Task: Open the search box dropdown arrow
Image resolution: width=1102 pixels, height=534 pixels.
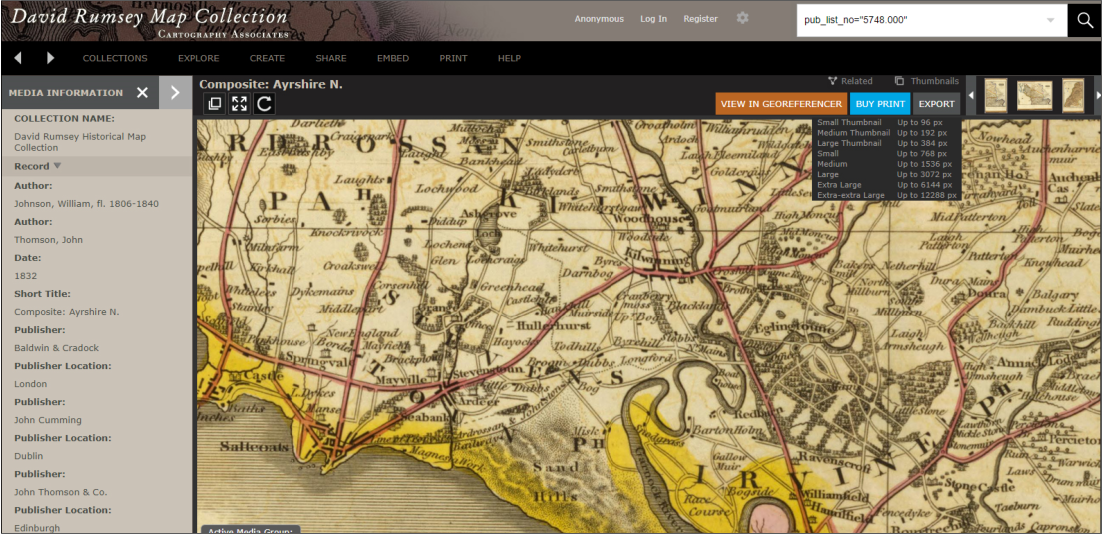Action: 1051,20
